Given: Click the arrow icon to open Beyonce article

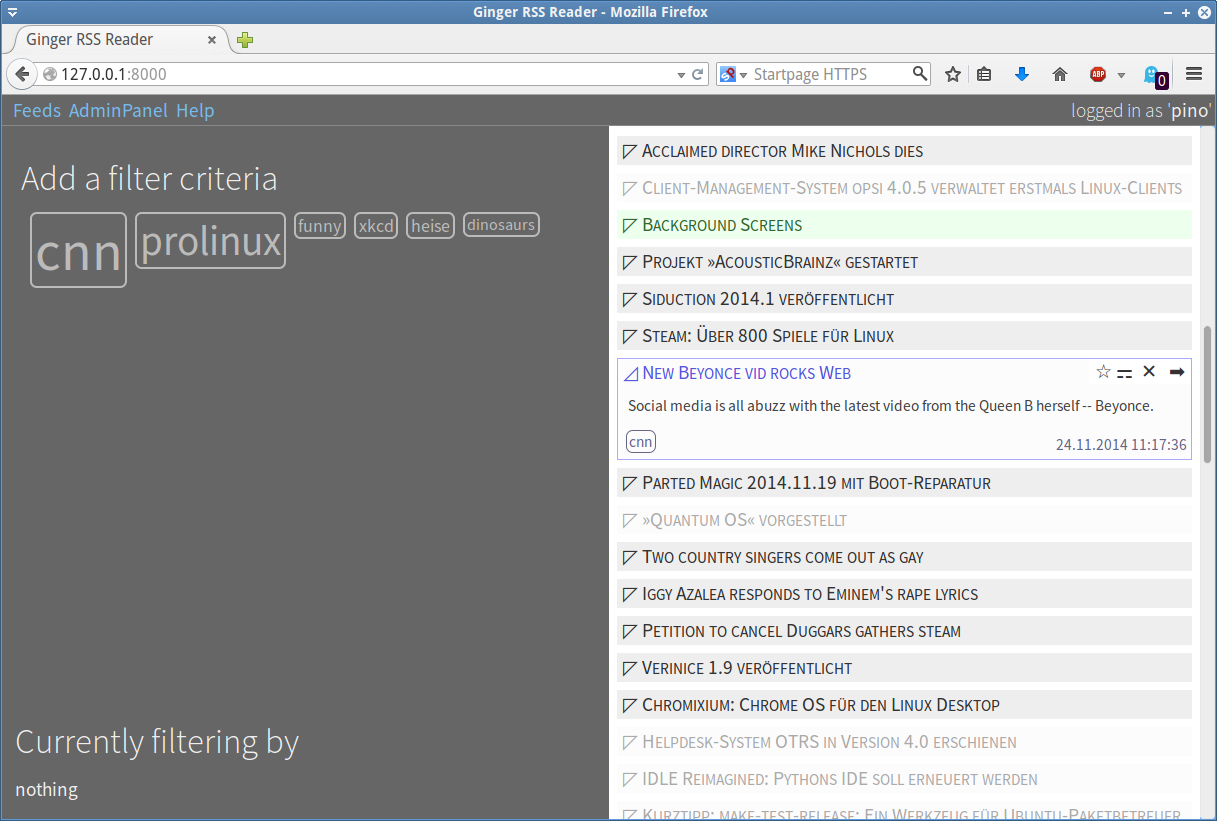Looking at the screenshot, I should tap(1177, 372).
